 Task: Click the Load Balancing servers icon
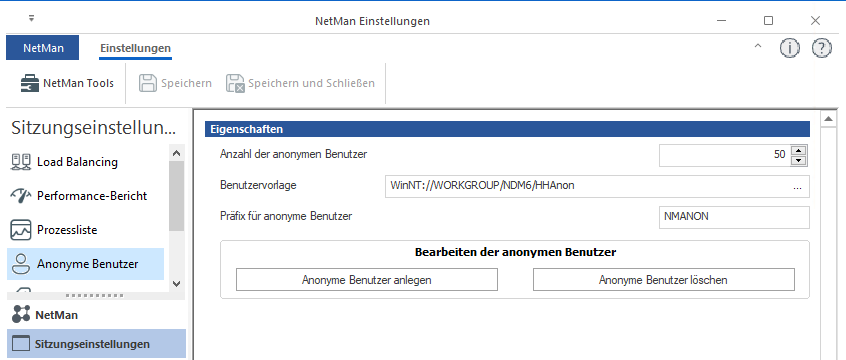coord(21,161)
